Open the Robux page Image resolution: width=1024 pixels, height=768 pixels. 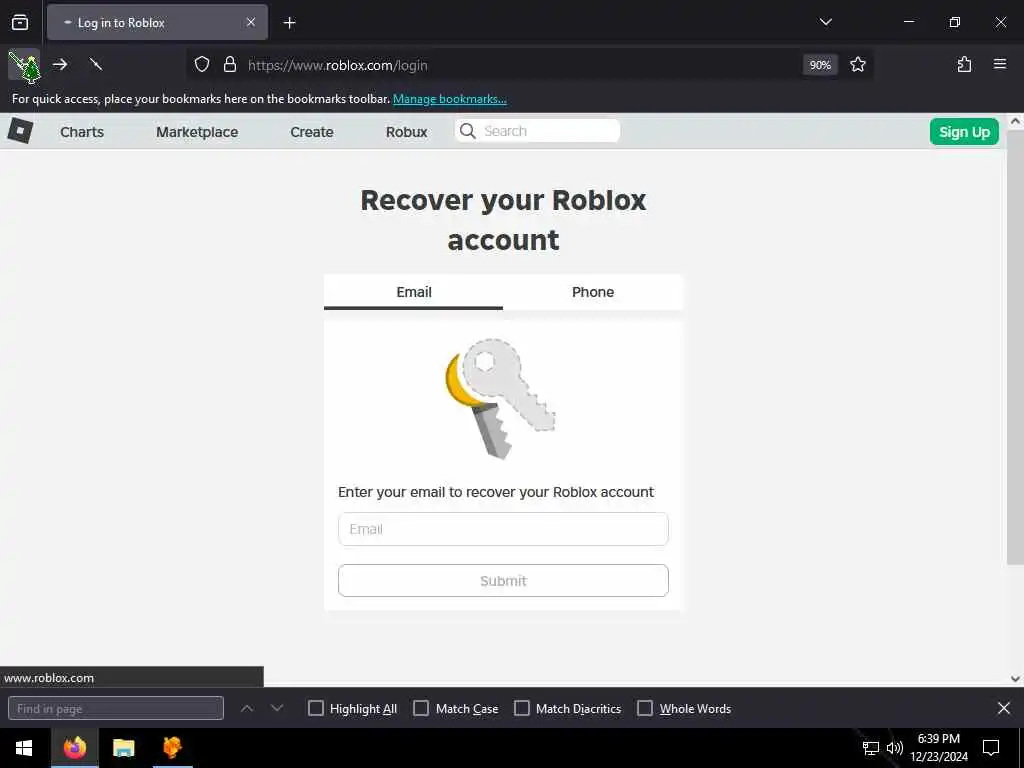406,132
